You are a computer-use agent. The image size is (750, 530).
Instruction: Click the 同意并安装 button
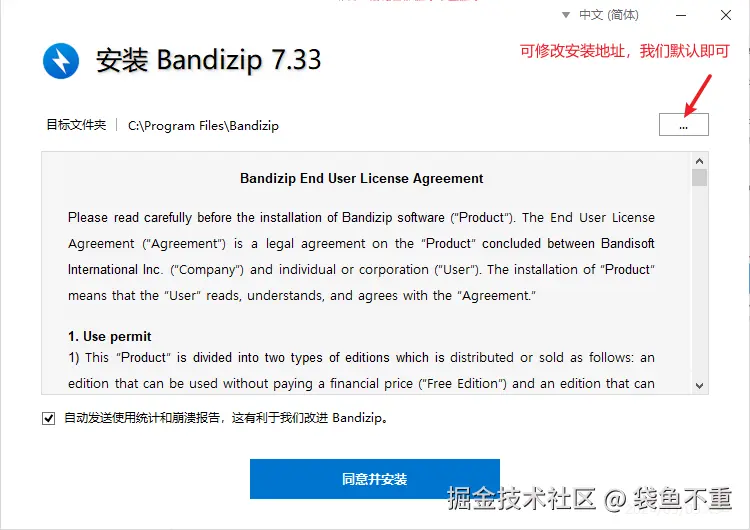point(375,479)
